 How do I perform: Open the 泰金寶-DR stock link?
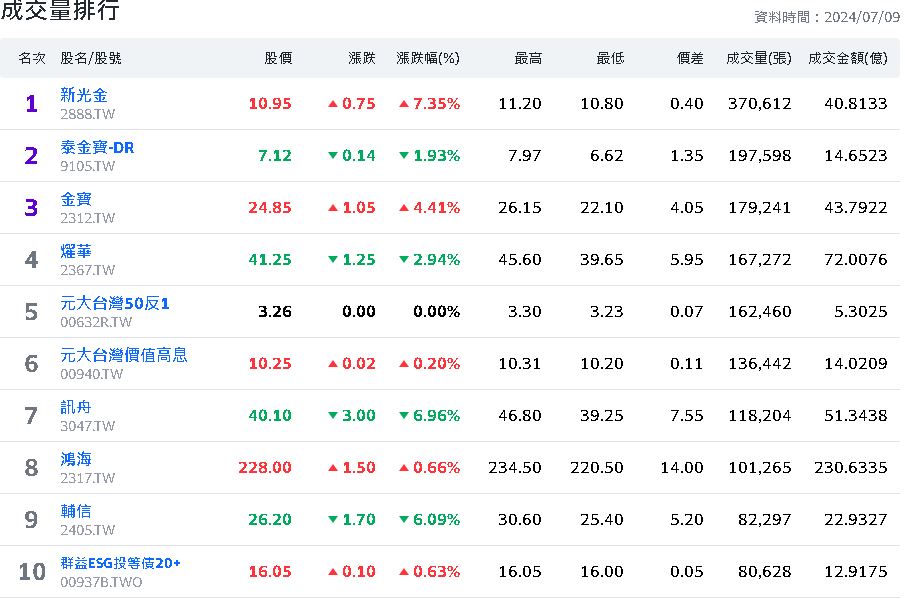pyautogui.click(x=97, y=147)
